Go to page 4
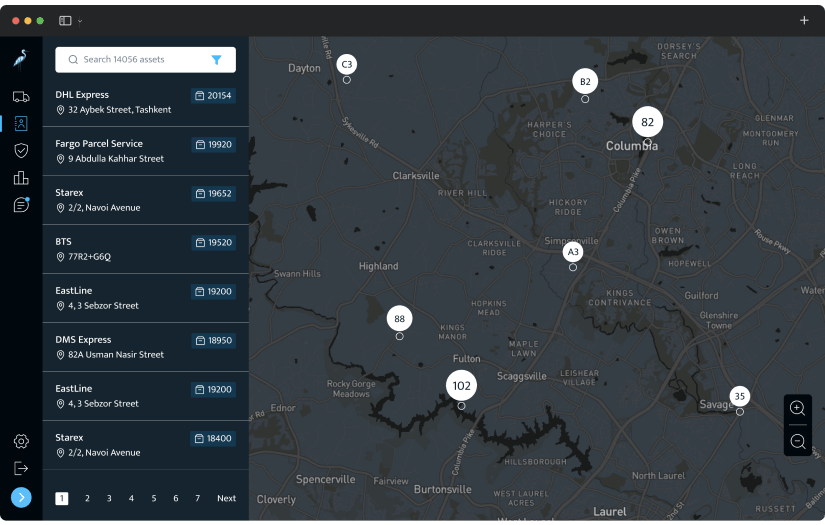 131,498
